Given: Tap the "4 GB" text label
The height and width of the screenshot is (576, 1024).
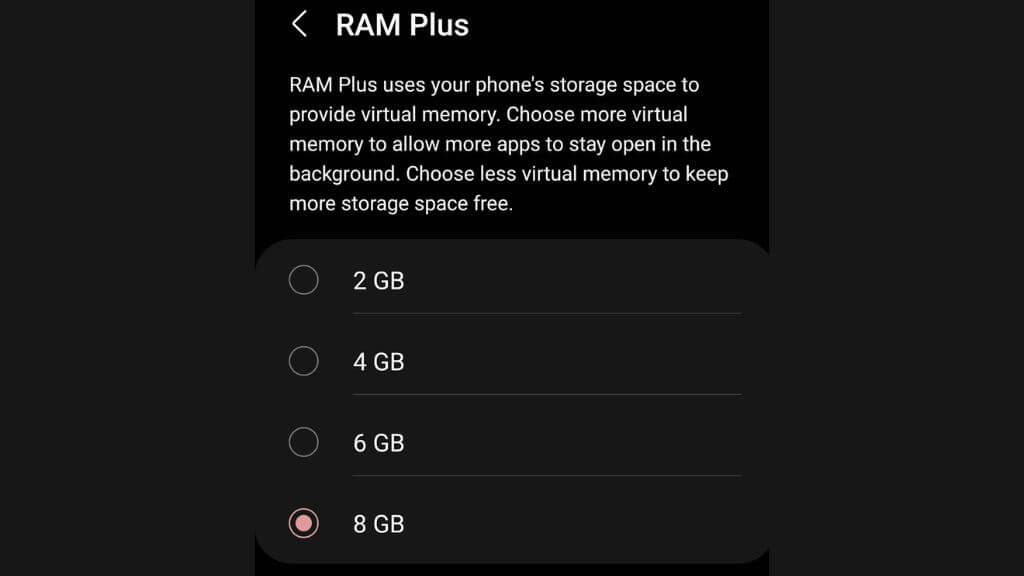Looking at the screenshot, I should tap(379, 362).
